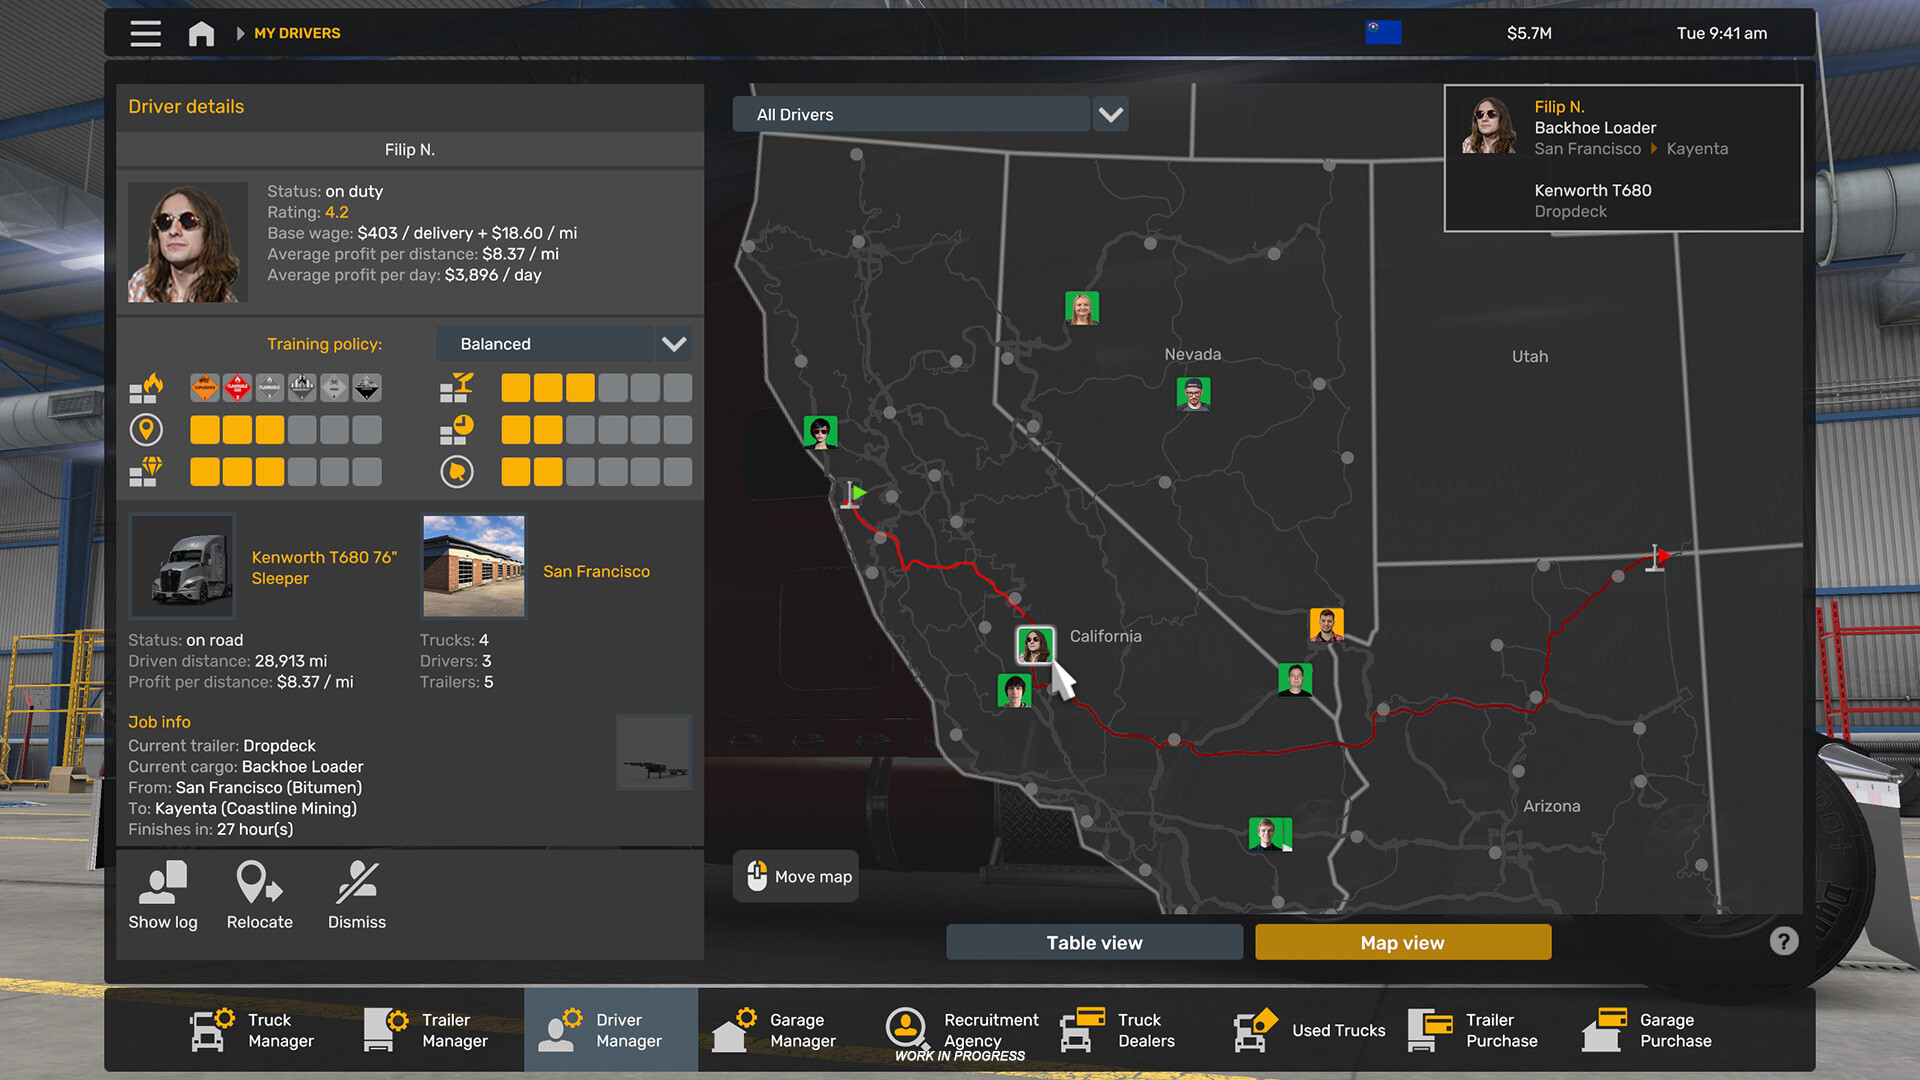Select the high value cargo diamond icon
Image resolution: width=1920 pixels, height=1080 pixels.
[146, 472]
